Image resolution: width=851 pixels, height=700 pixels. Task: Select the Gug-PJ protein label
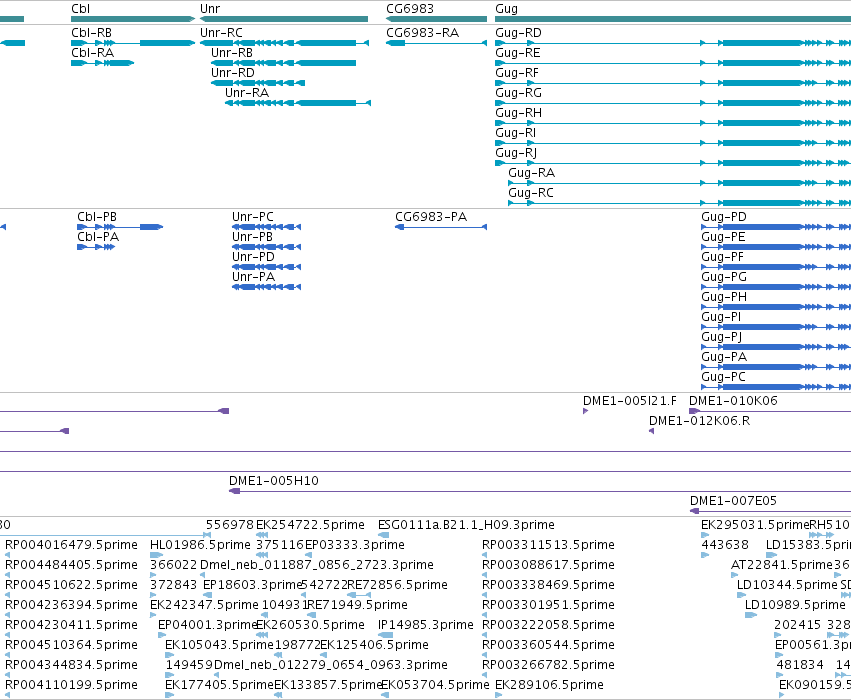click(721, 338)
